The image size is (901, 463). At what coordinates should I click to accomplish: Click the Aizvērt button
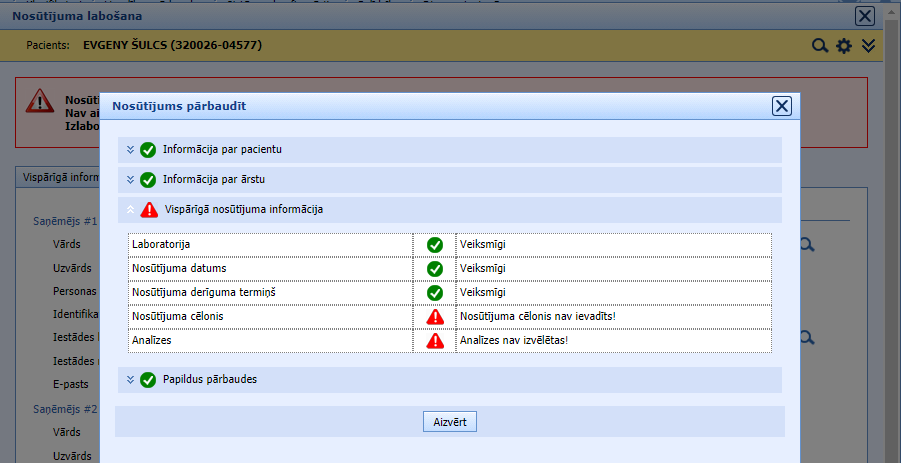[x=450, y=422]
